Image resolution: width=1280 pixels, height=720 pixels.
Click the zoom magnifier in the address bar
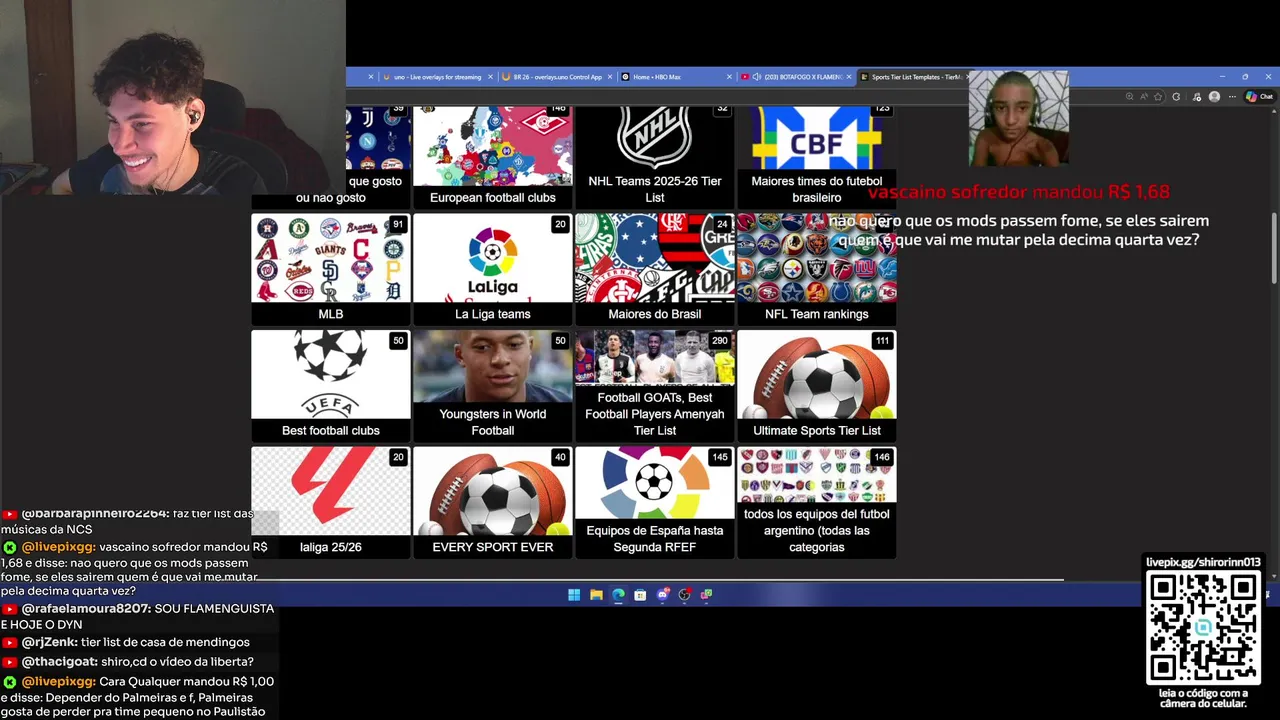1129,97
